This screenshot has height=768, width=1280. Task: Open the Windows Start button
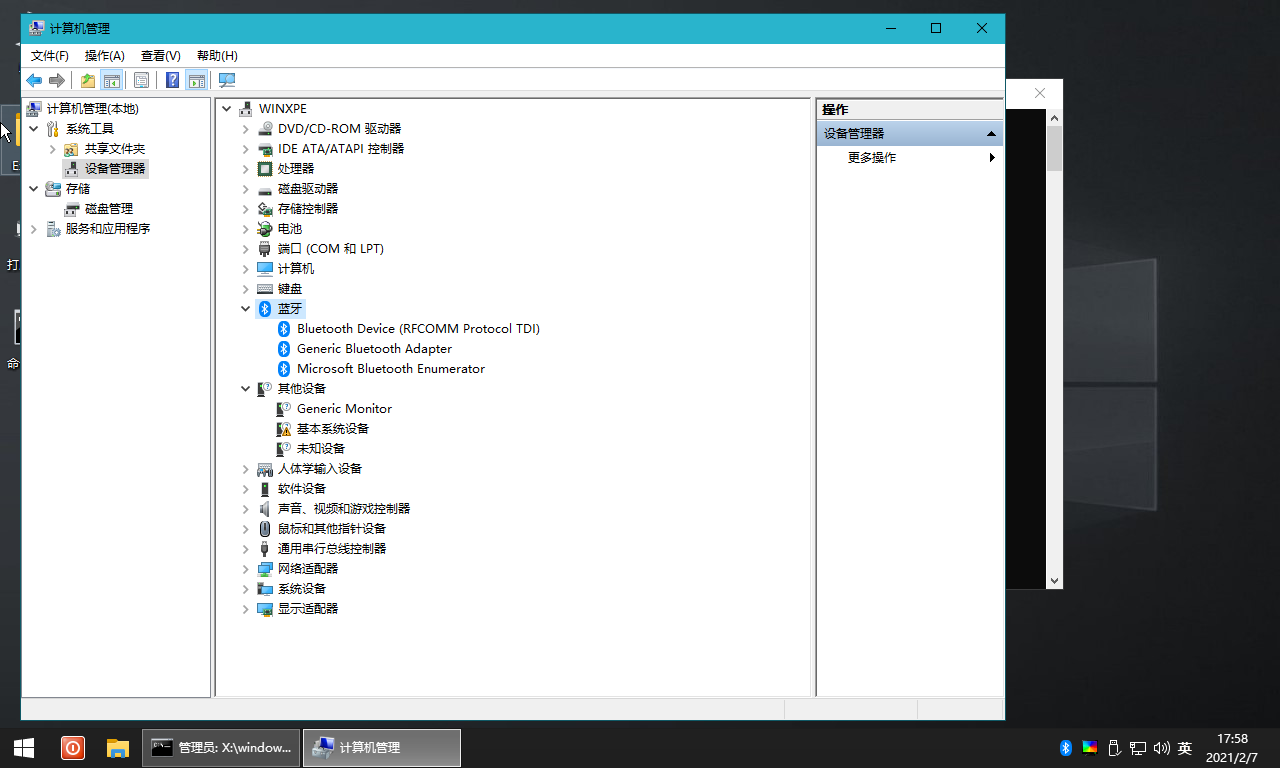(x=24, y=748)
